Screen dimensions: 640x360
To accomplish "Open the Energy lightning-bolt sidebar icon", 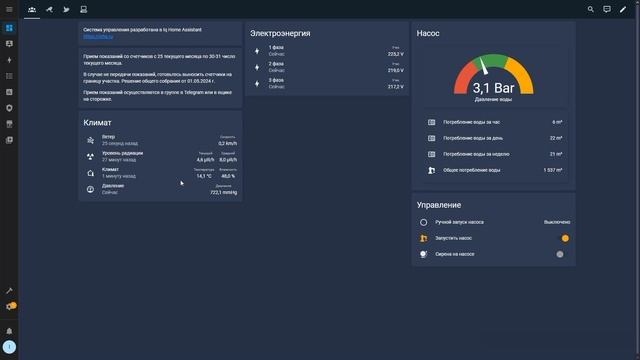I will [x=9, y=60].
